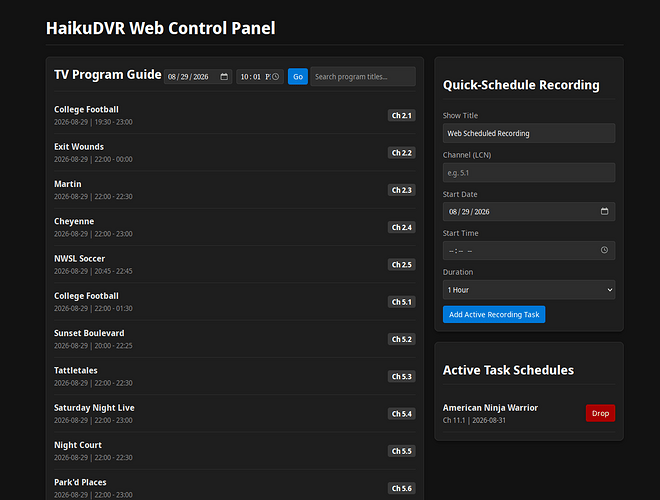Click the American Ninja Warrior task title

pos(490,408)
